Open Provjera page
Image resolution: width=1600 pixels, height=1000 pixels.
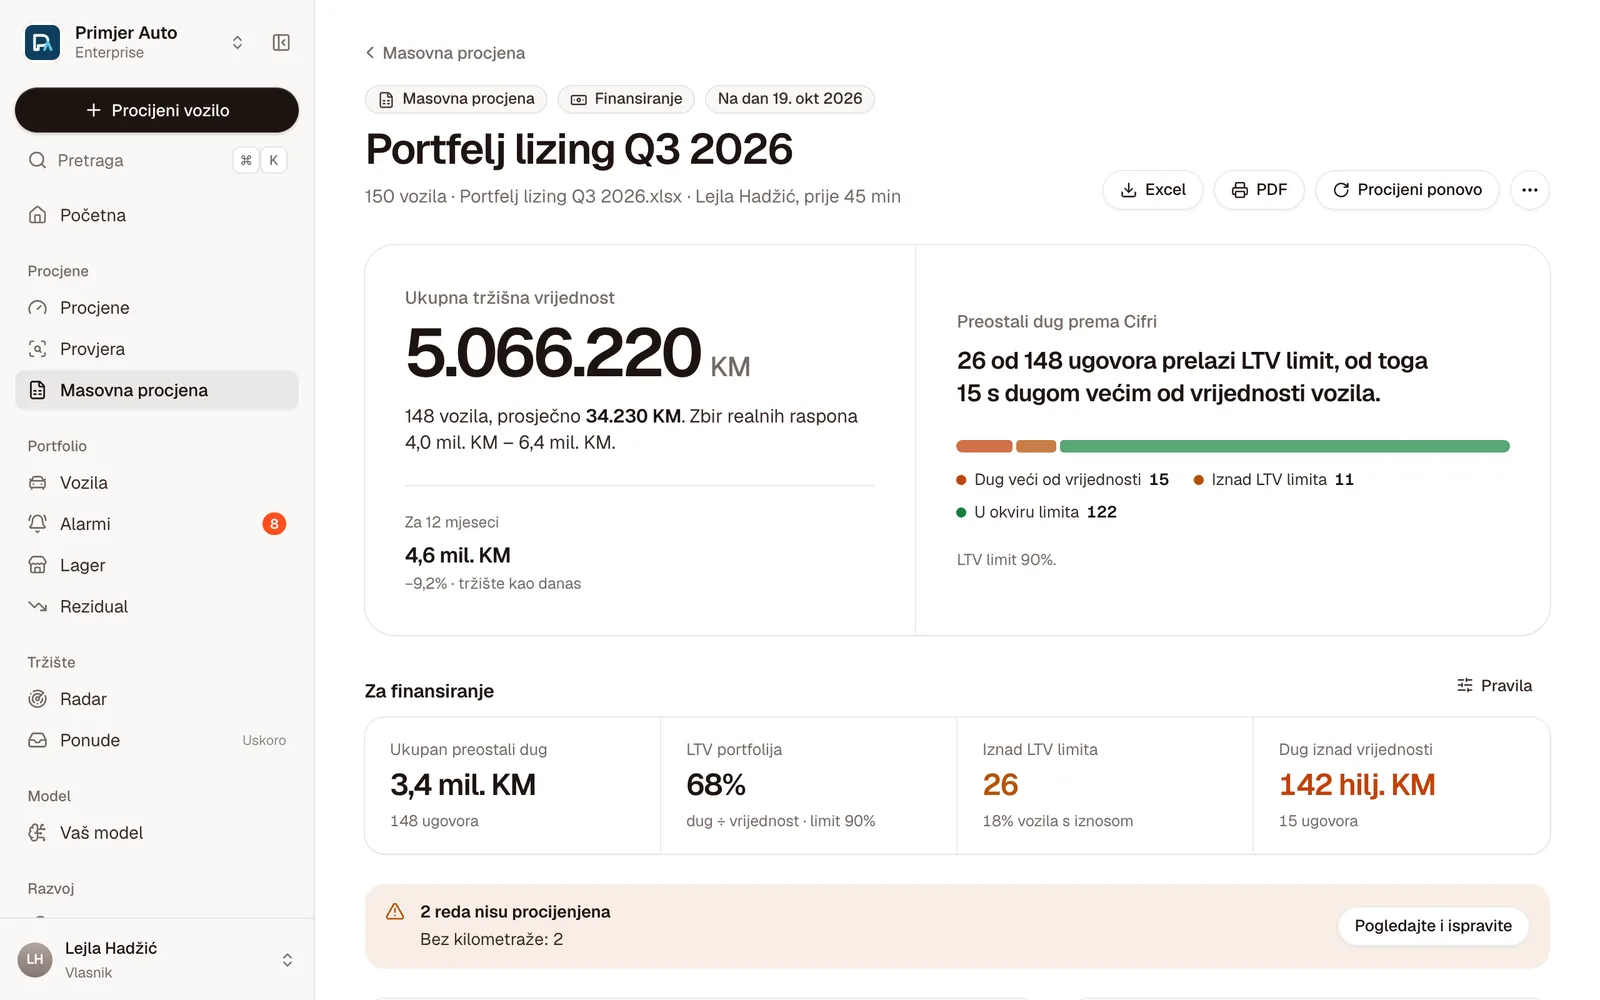click(x=157, y=349)
